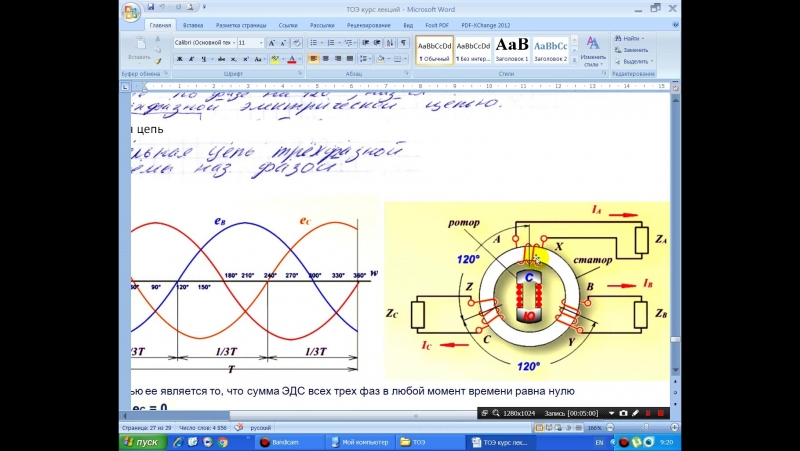Grow font size with large A icon
Image resolution: width=800 pixels, height=451 pixels.
tap(272, 43)
